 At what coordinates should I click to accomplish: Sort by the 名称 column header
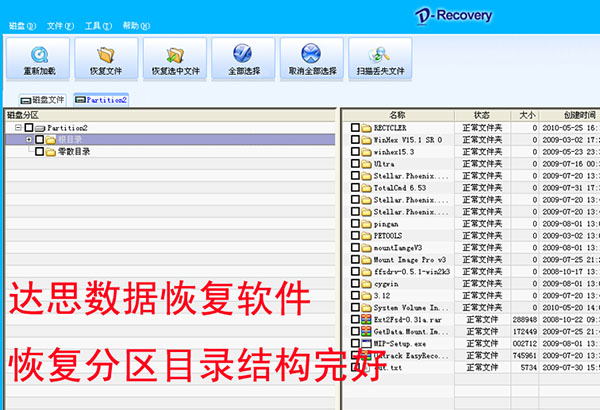pyautogui.click(x=398, y=115)
